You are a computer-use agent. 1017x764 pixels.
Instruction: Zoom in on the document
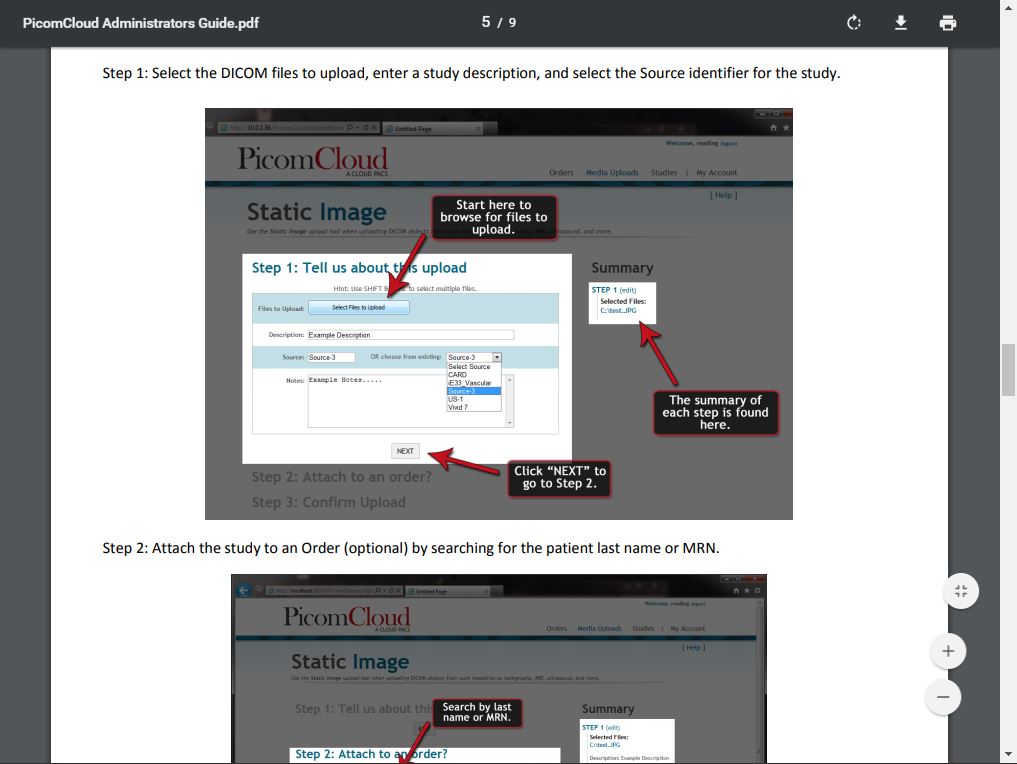[x=947, y=650]
